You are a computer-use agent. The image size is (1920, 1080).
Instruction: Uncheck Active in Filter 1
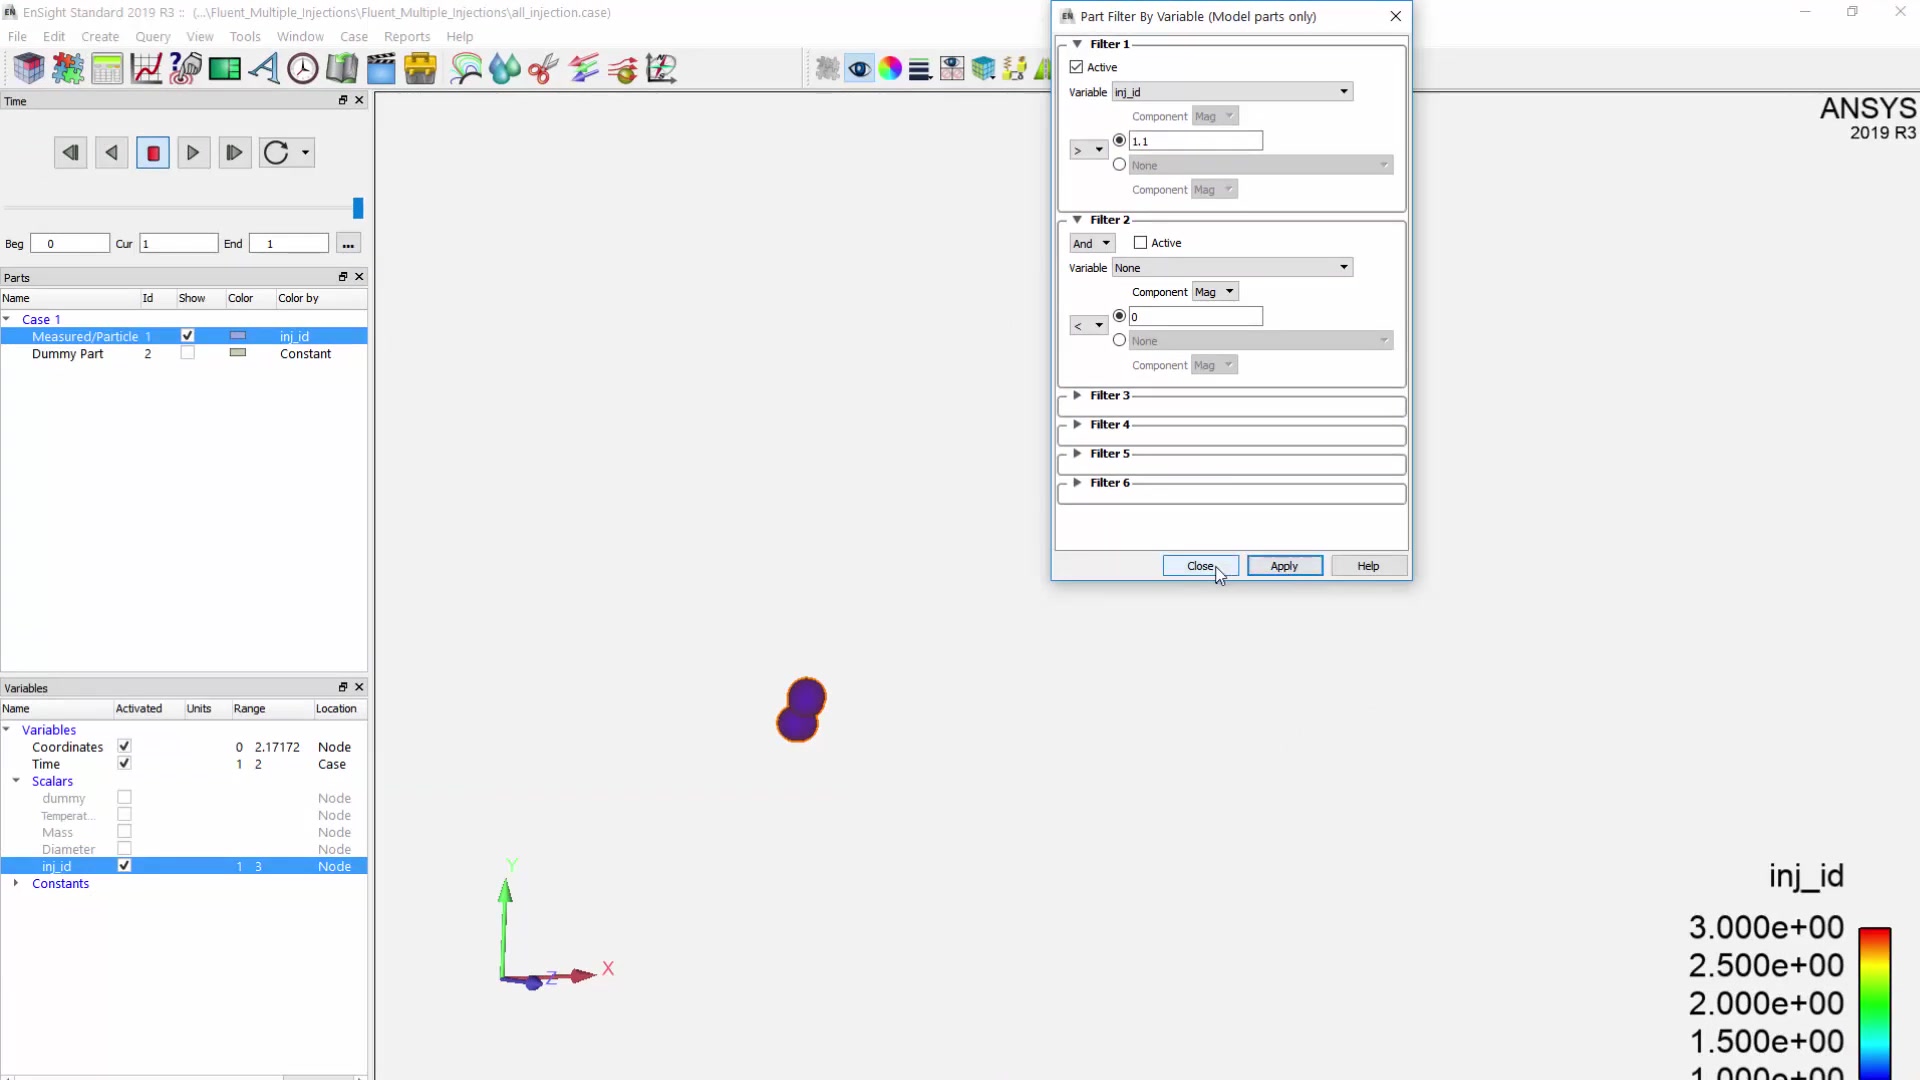point(1076,66)
